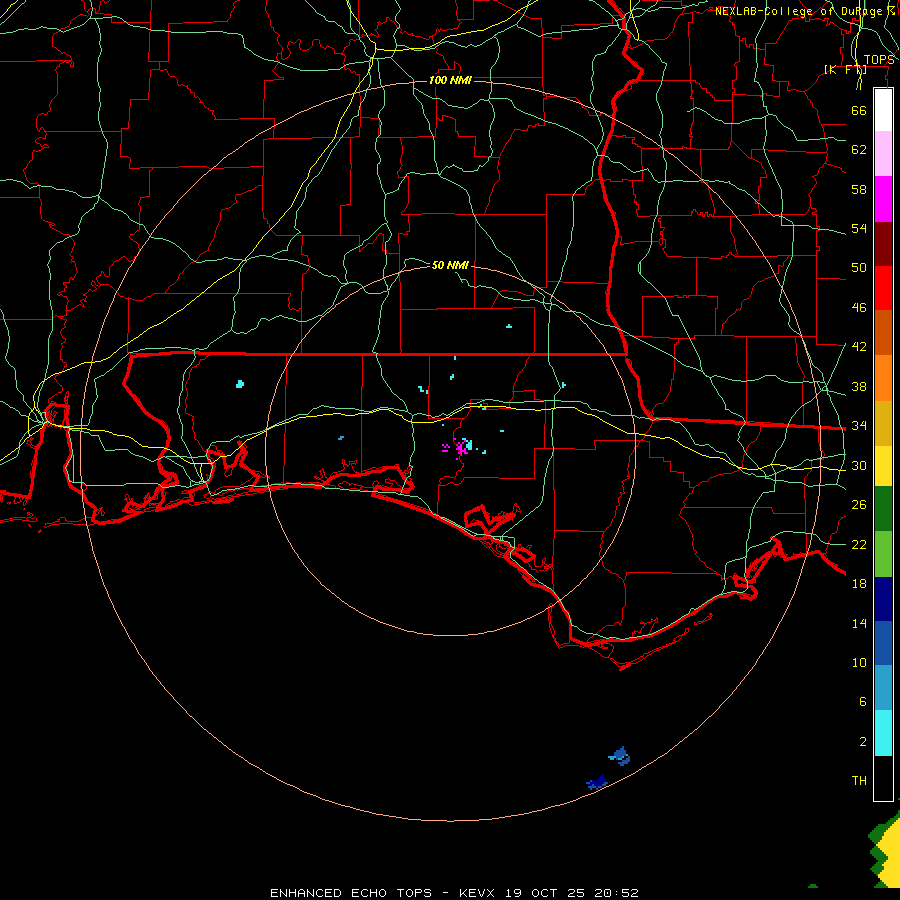Select the bright yellow legend swatch
Viewport: 900px width, 900px height.
(x=883, y=466)
